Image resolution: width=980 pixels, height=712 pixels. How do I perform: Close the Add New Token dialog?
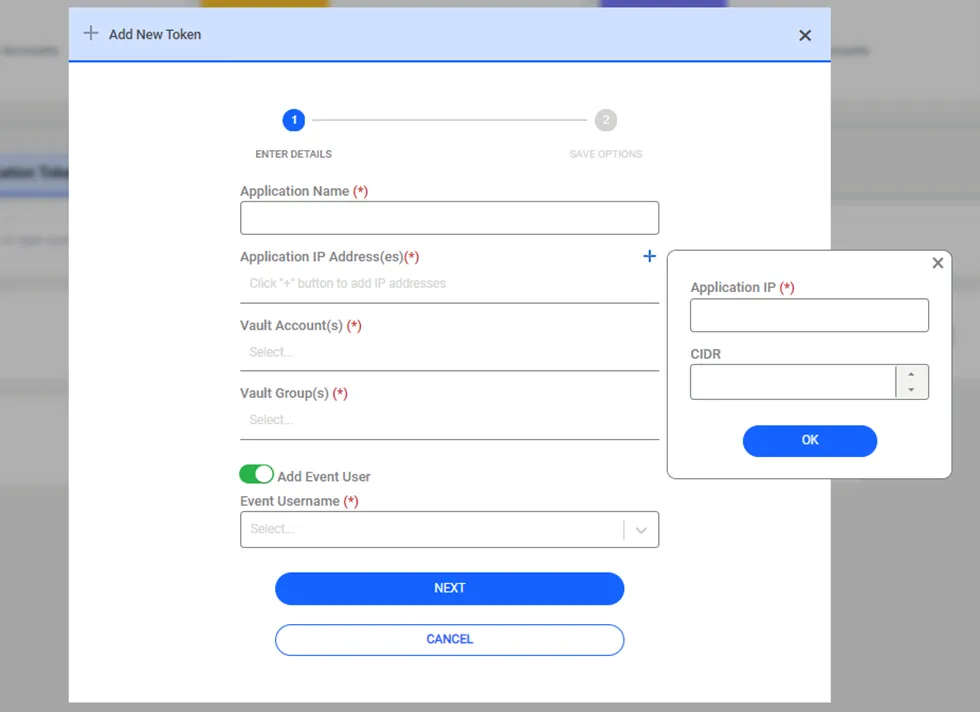pyautogui.click(x=805, y=35)
